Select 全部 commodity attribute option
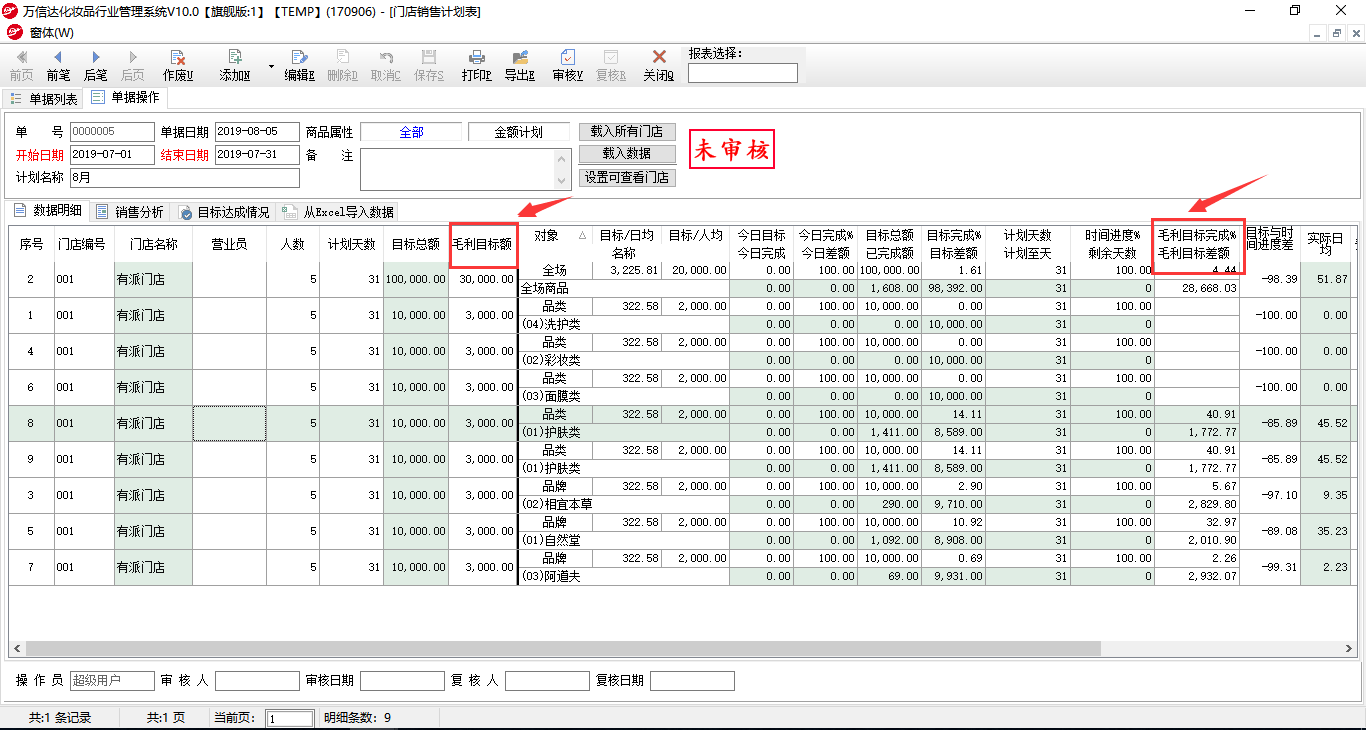Screen dimensions: 1366x730 pyautogui.click(x=411, y=132)
